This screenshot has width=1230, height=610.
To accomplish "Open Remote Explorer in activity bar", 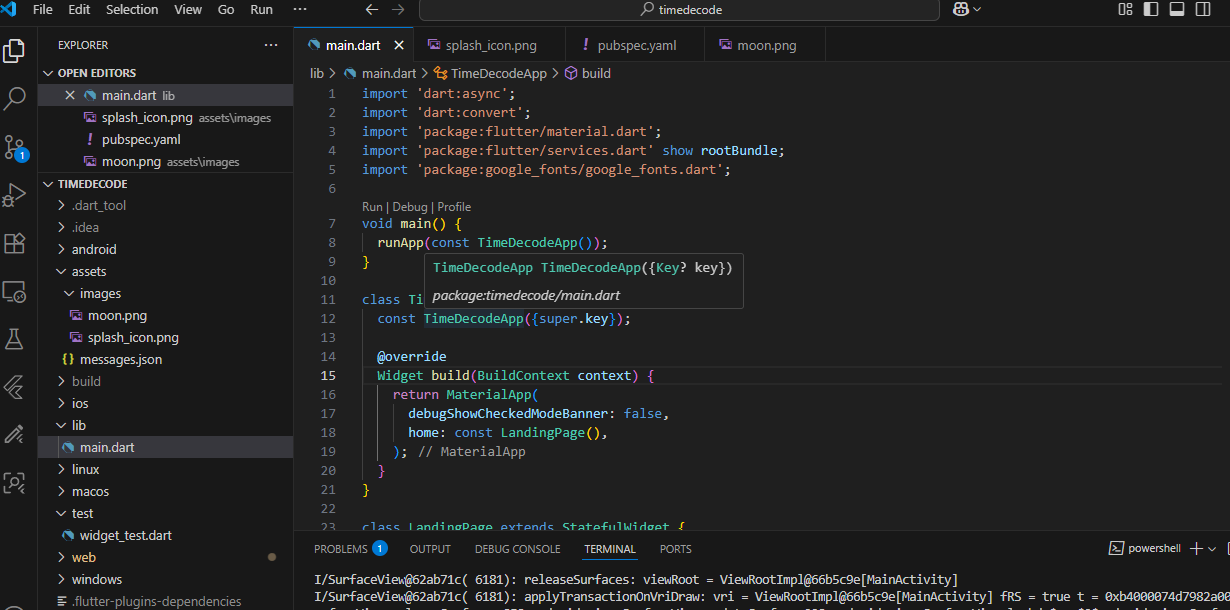I will 15,291.
